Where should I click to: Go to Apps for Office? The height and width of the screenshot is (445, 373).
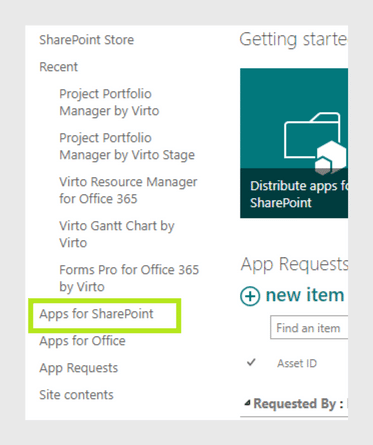click(x=82, y=341)
